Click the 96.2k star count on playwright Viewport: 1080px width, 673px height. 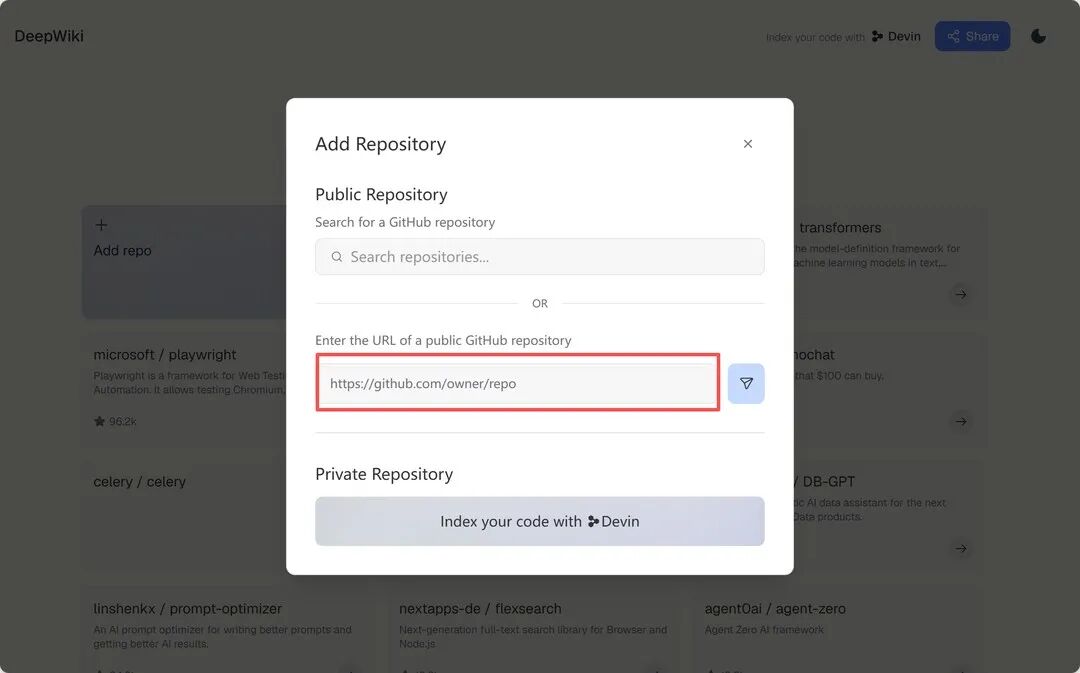click(x=123, y=422)
